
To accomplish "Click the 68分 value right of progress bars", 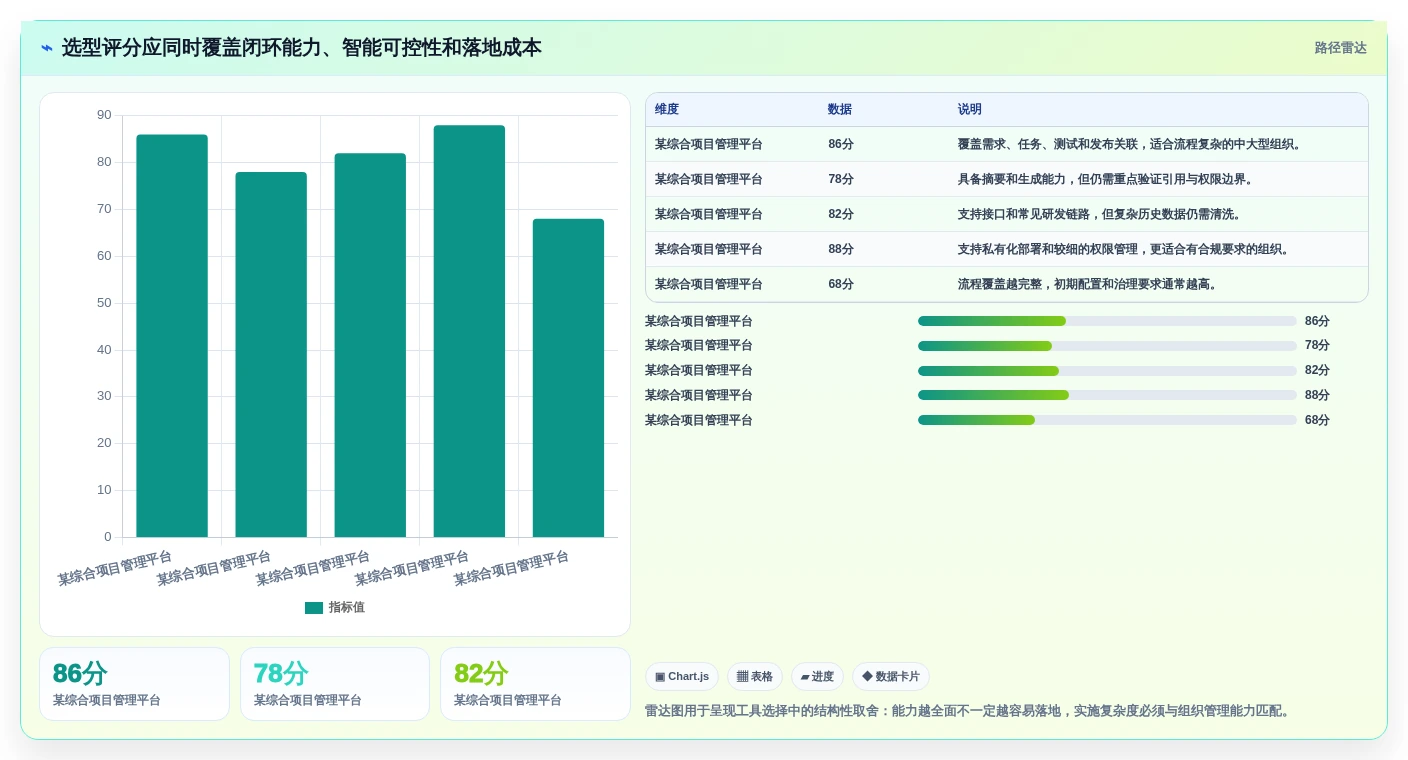I will pyautogui.click(x=1317, y=420).
